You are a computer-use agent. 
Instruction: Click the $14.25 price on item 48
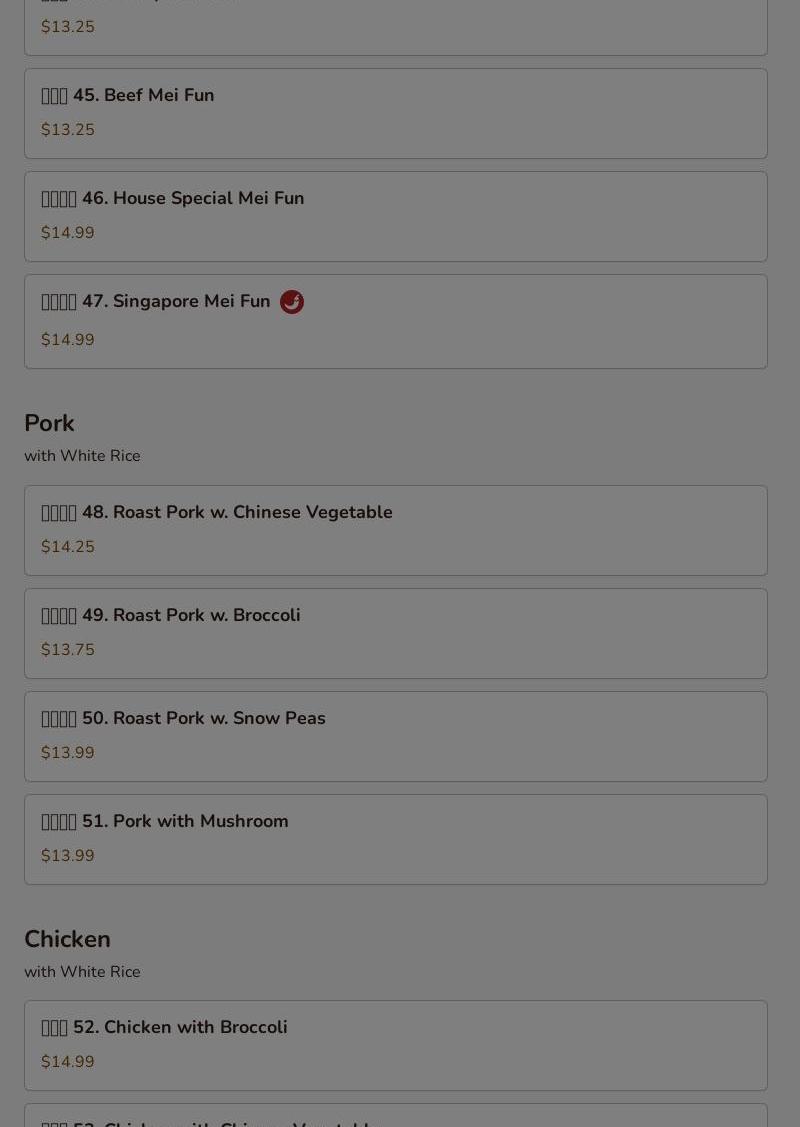coord(68,547)
